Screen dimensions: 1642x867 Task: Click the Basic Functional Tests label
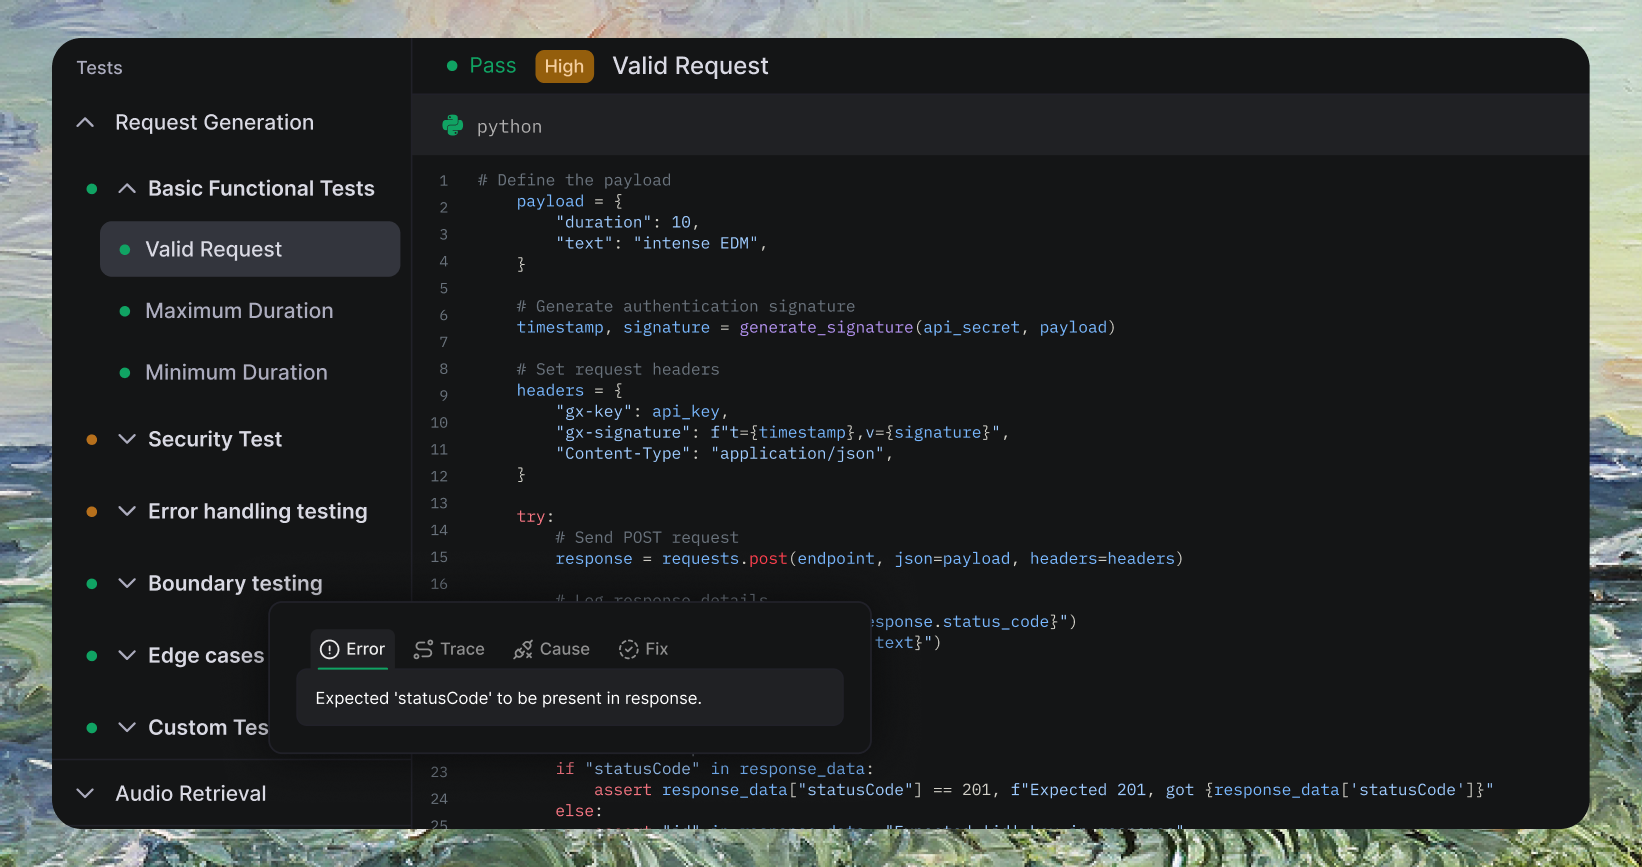(261, 188)
